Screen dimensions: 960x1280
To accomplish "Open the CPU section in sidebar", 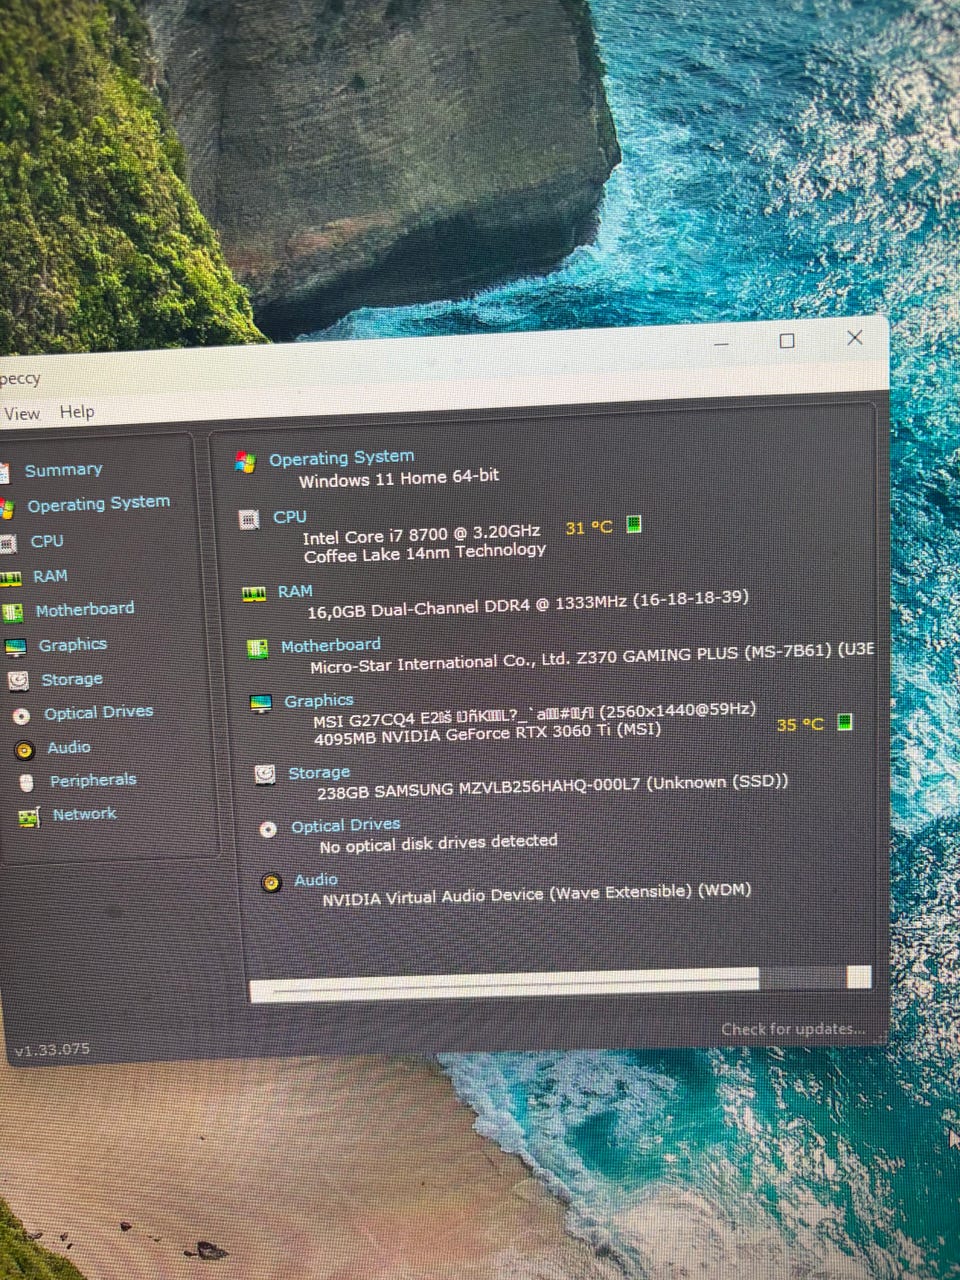I will 47,541.
